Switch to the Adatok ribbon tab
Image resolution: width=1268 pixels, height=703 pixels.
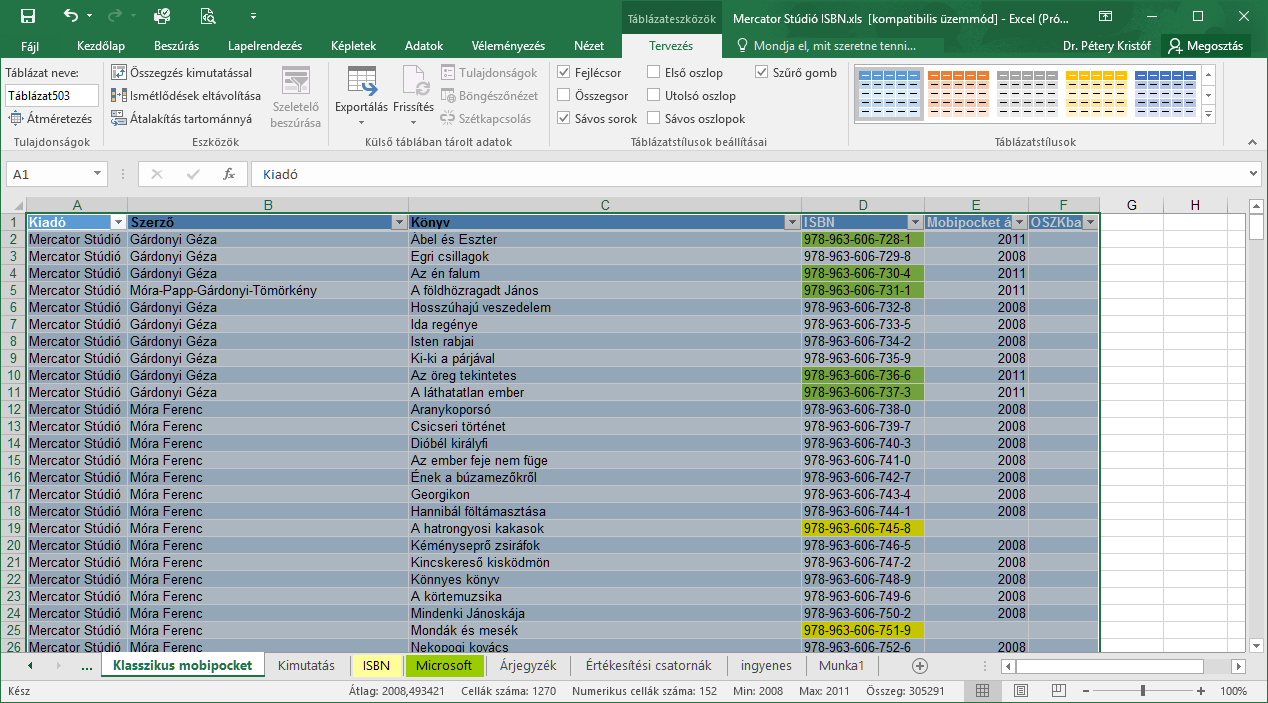point(424,46)
